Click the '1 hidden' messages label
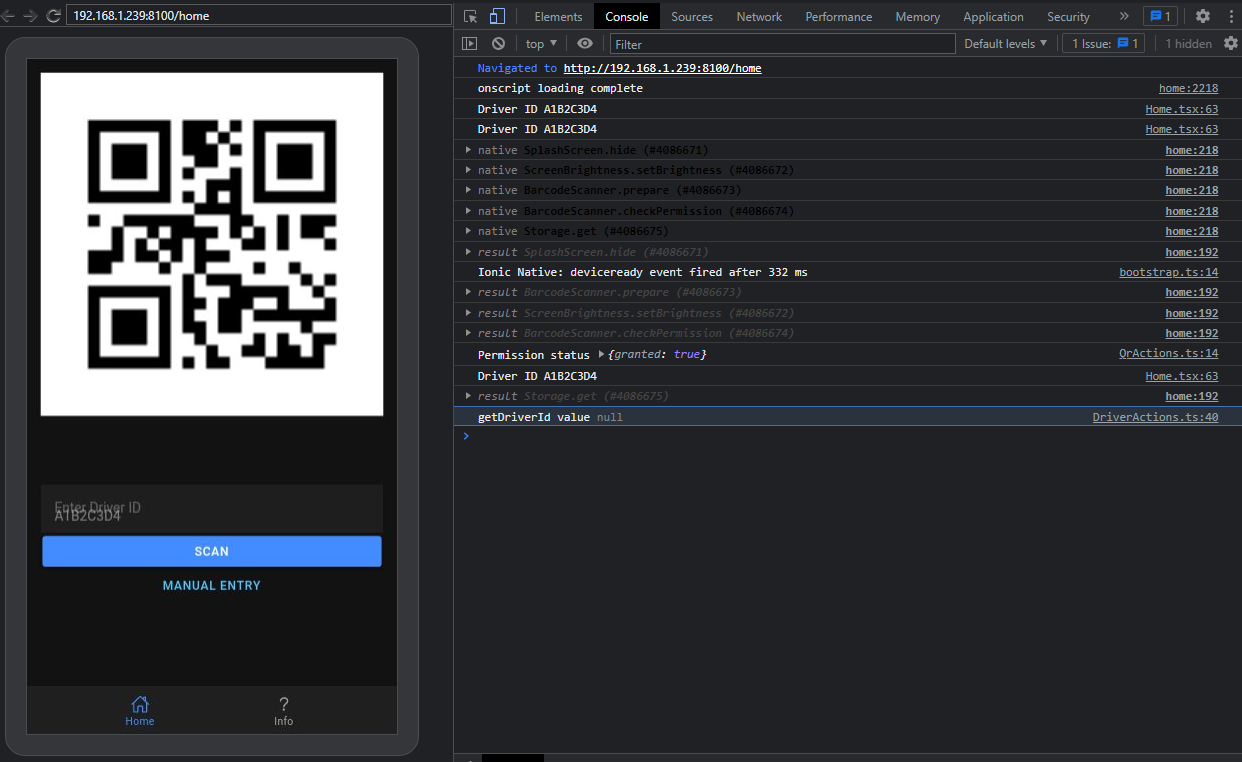The width and height of the screenshot is (1242, 762). (1188, 44)
